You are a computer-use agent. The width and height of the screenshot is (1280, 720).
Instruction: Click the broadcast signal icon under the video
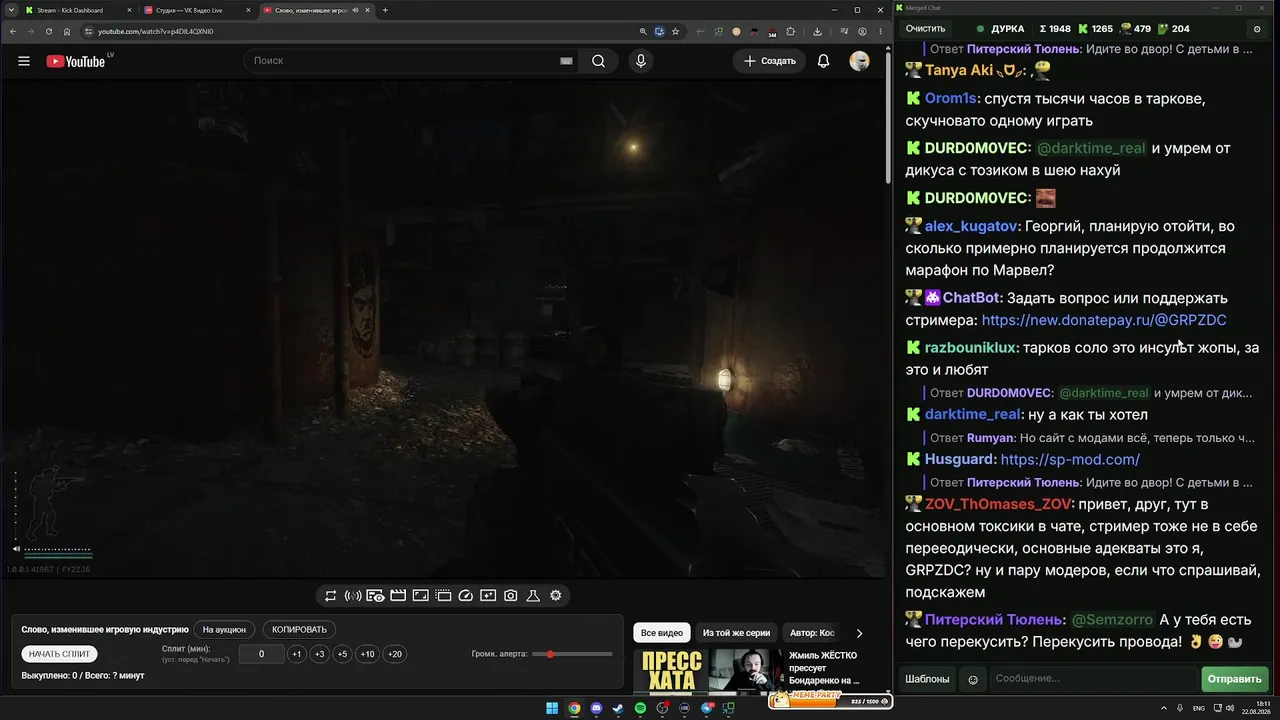point(353,596)
